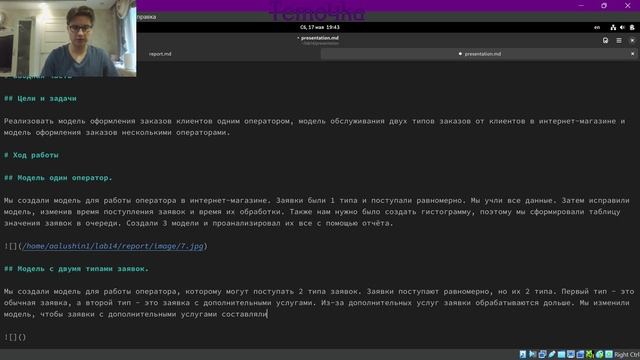Image resolution: width=640 pixels, height=360 pixels.
Task: Click the VirtualBox mouse integration status icon
Action: click(600, 354)
